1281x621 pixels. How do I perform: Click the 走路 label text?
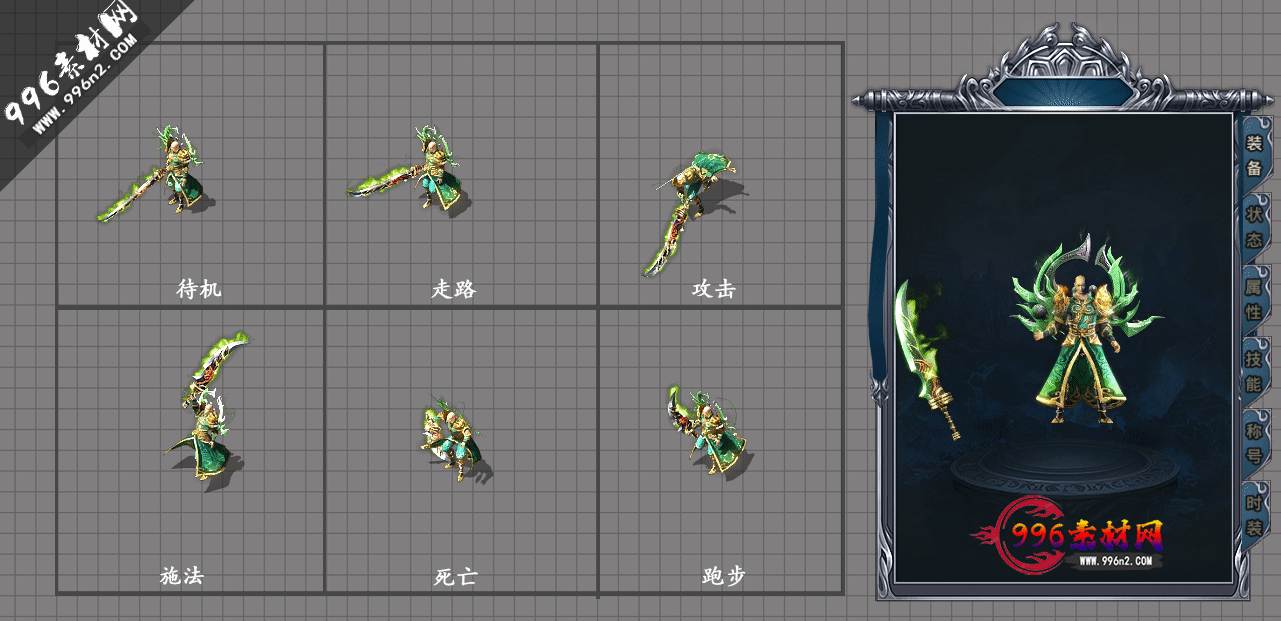pos(454,289)
